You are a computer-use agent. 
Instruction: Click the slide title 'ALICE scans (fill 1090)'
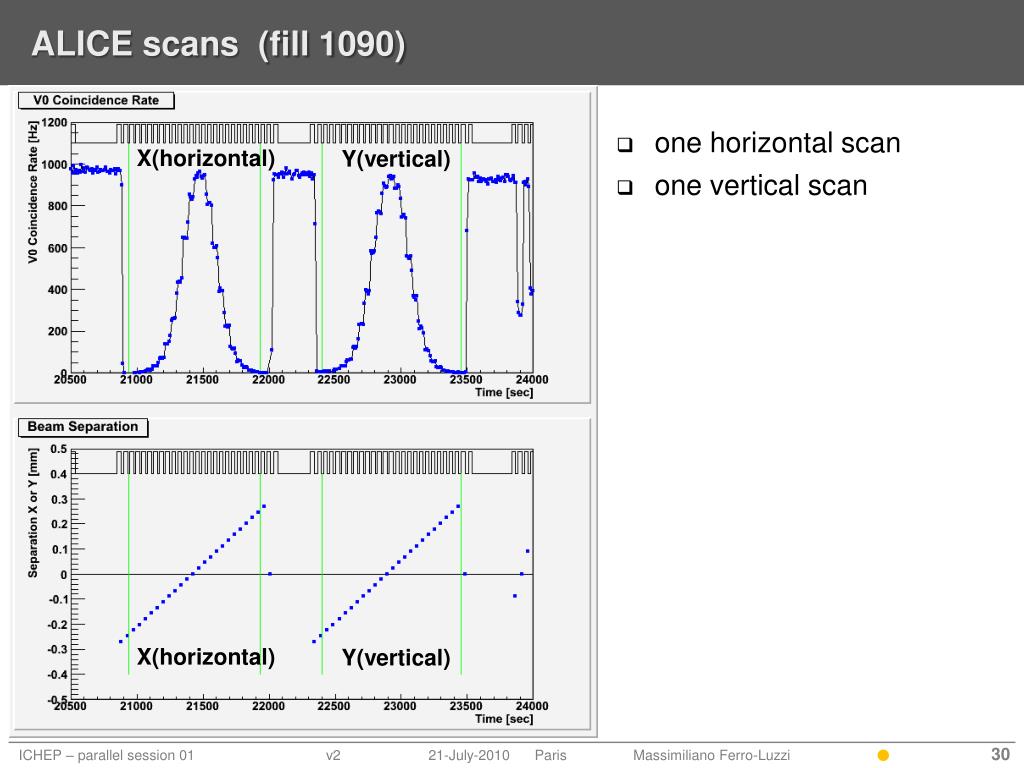pyautogui.click(x=218, y=44)
